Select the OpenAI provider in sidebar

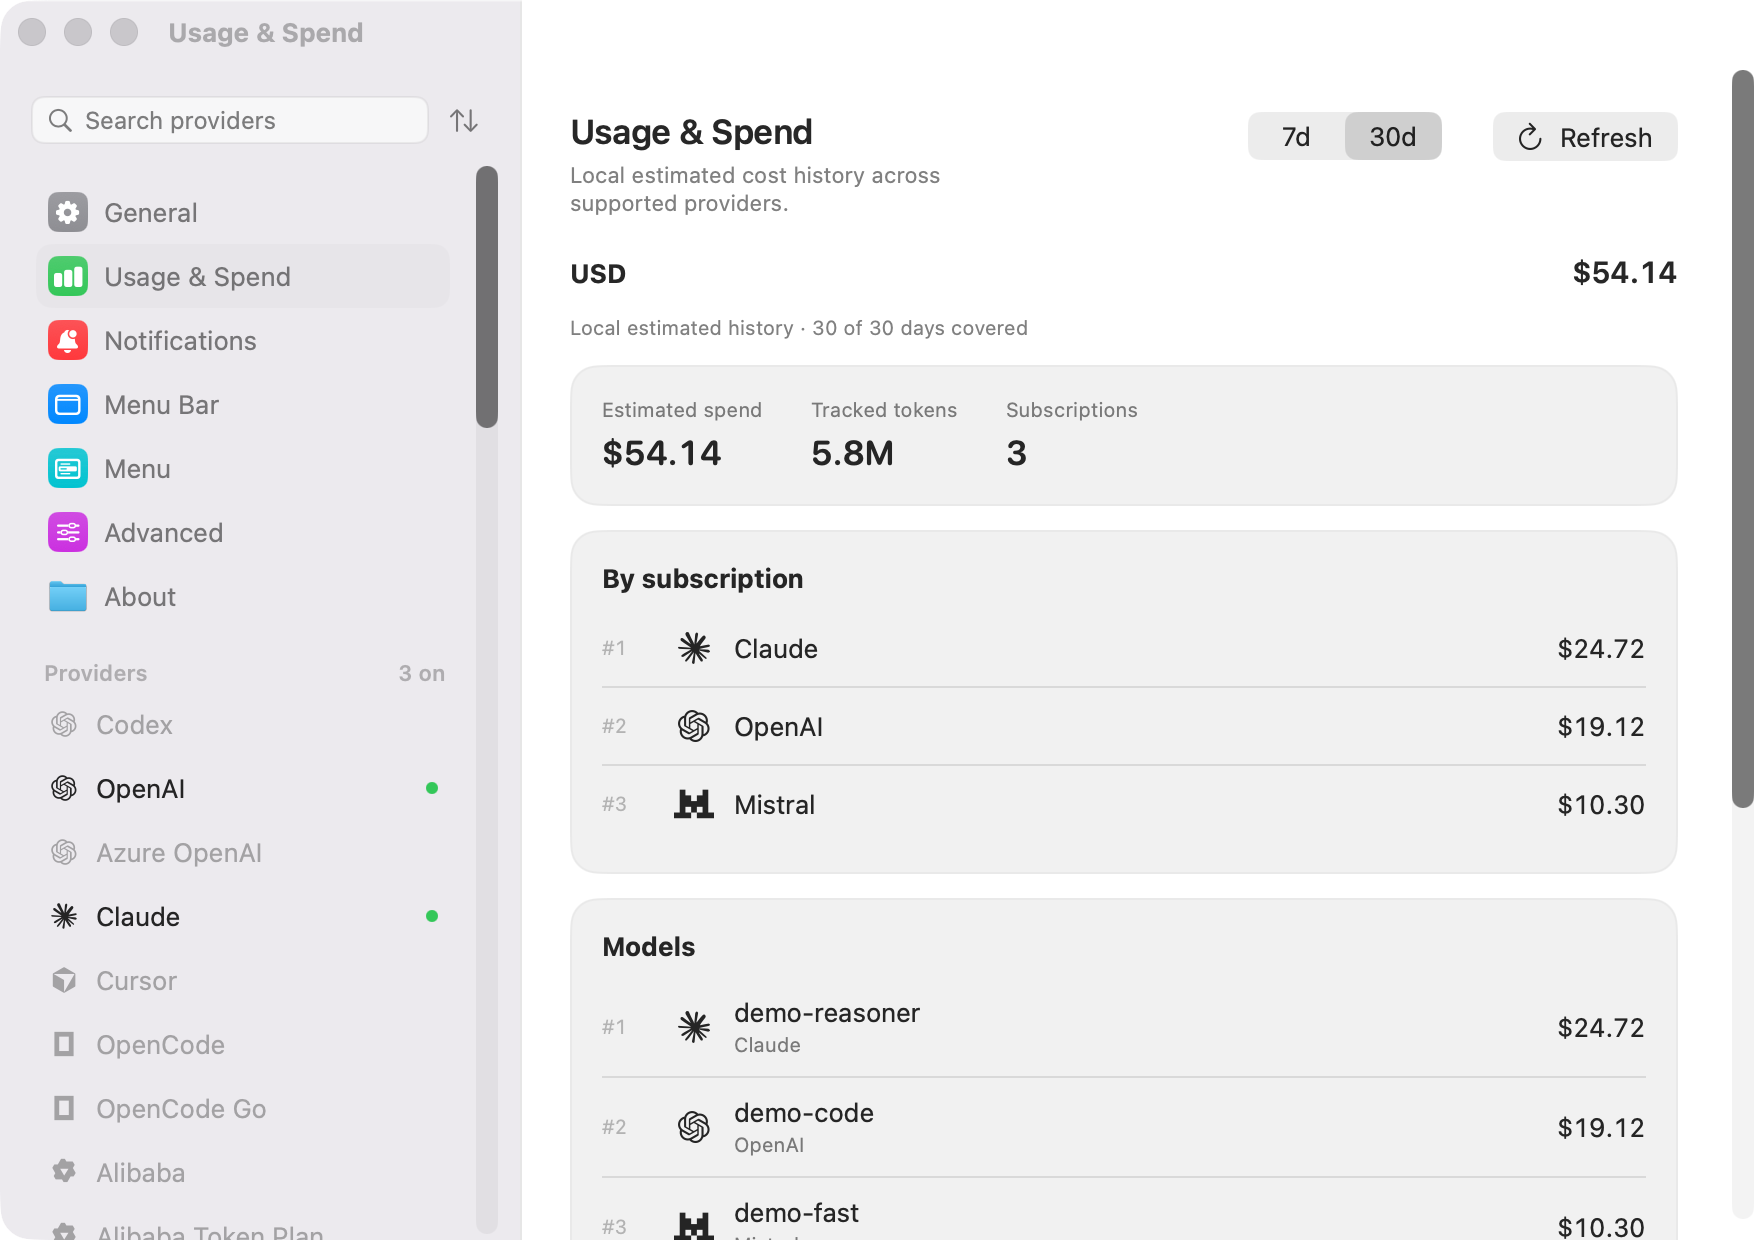pos(243,788)
